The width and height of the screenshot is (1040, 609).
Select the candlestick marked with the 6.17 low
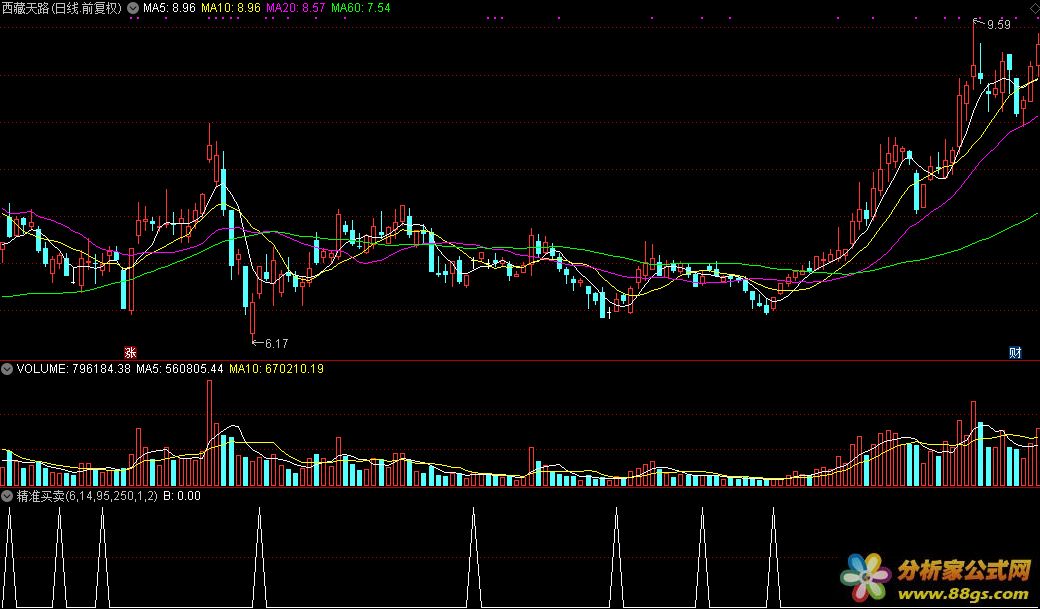tap(253, 318)
